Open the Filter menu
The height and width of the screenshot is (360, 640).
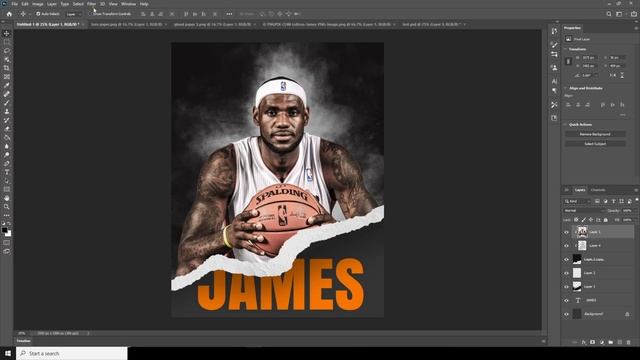click(91, 4)
